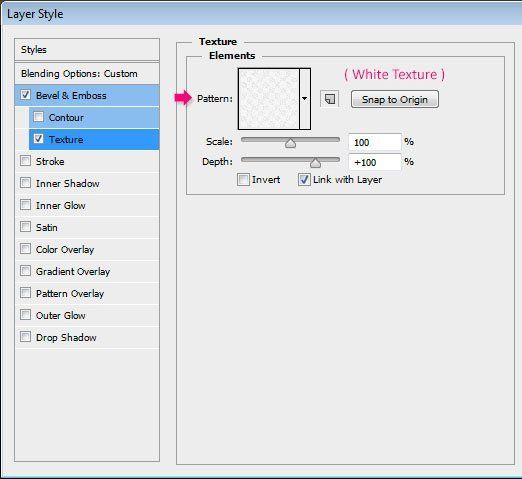
Task: Click the Scale value input field
Action: pyautogui.click(x=375, y=142)
